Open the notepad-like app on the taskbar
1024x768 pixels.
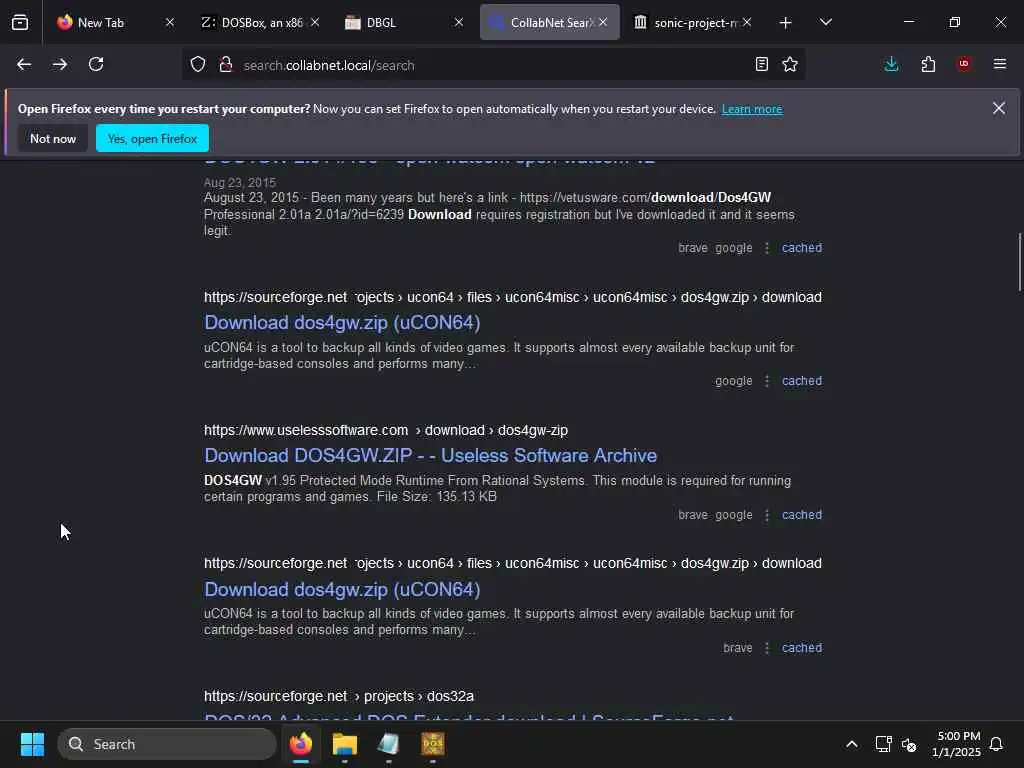[389, 744]
